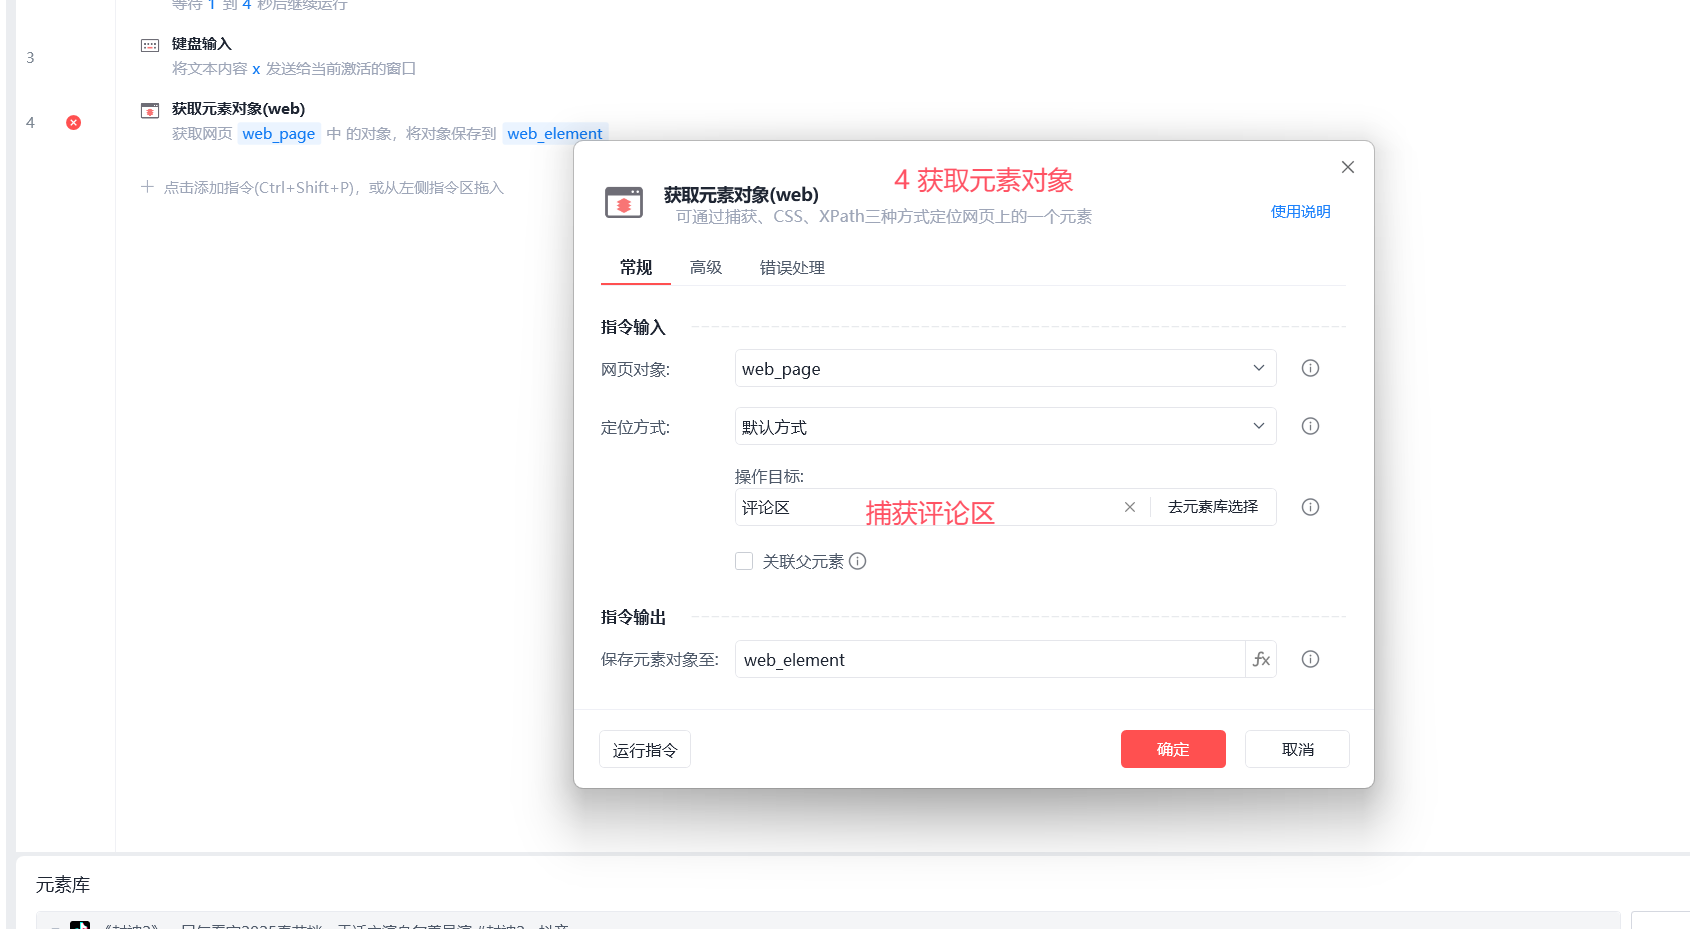The height and width of the screenshot is (929, 1690).
Task: Click the web_element output field
Action: click(x=990, y=659)
